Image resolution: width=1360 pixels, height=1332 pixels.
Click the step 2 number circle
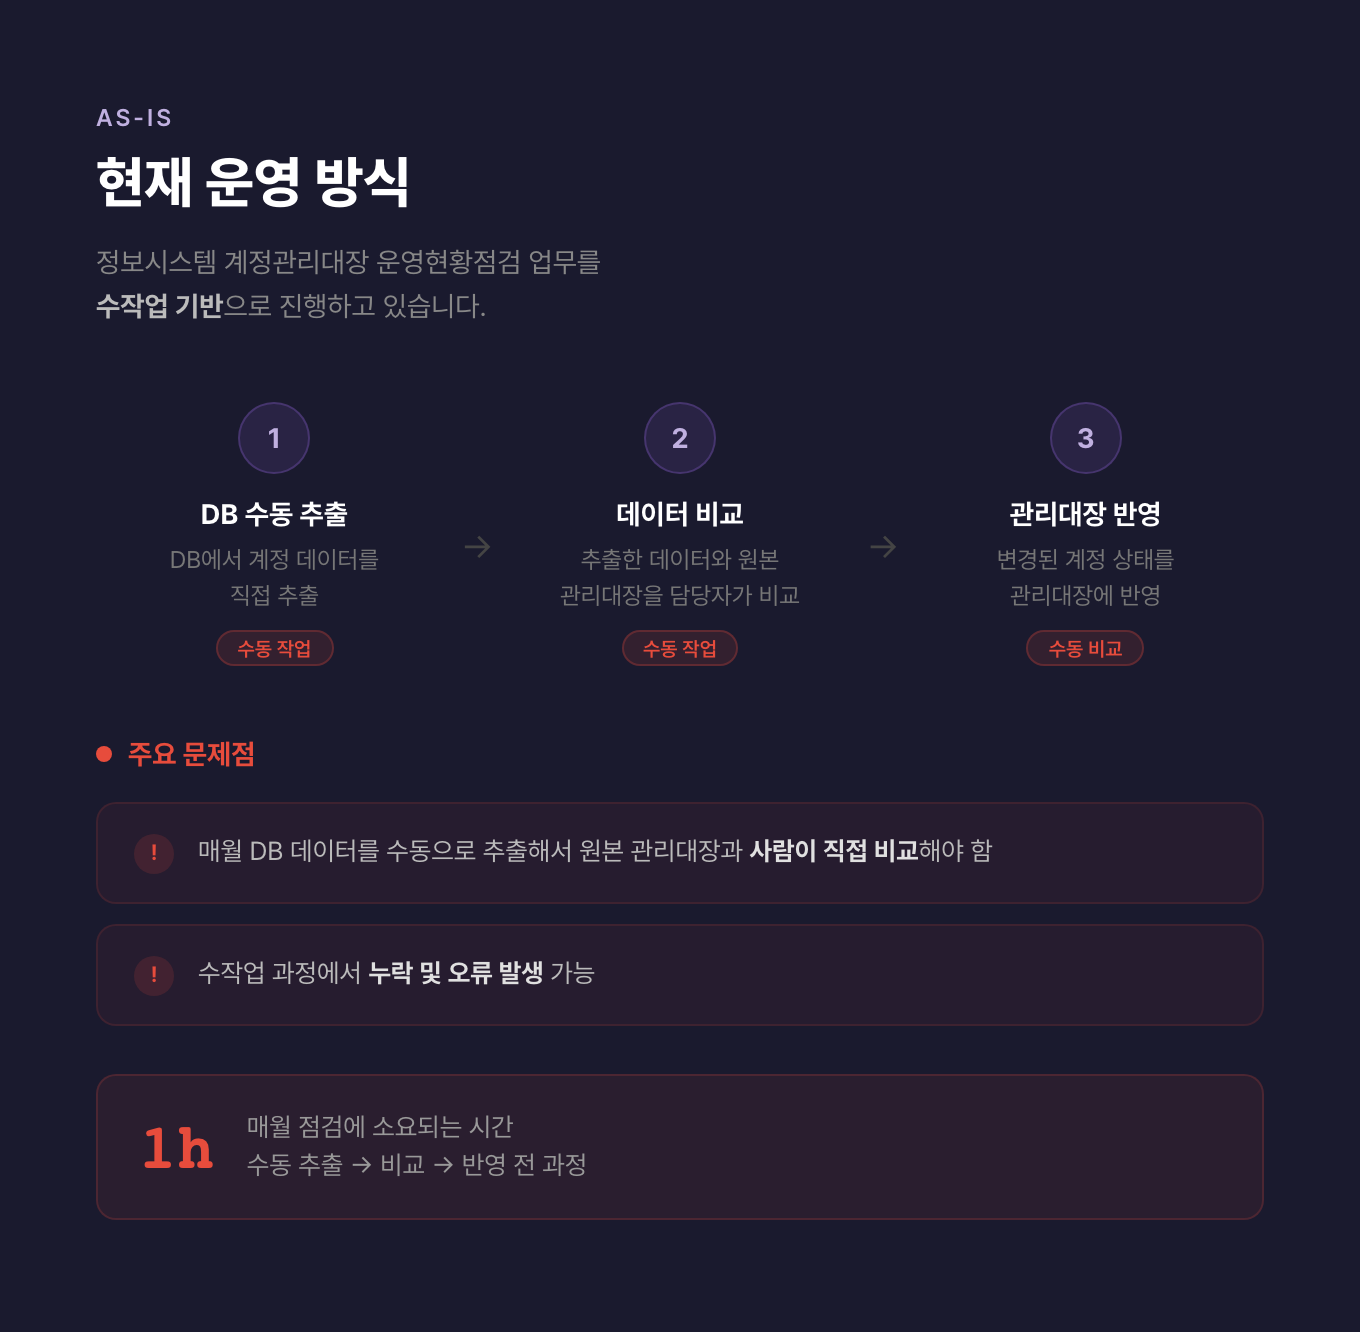click(x=680, y=438)
